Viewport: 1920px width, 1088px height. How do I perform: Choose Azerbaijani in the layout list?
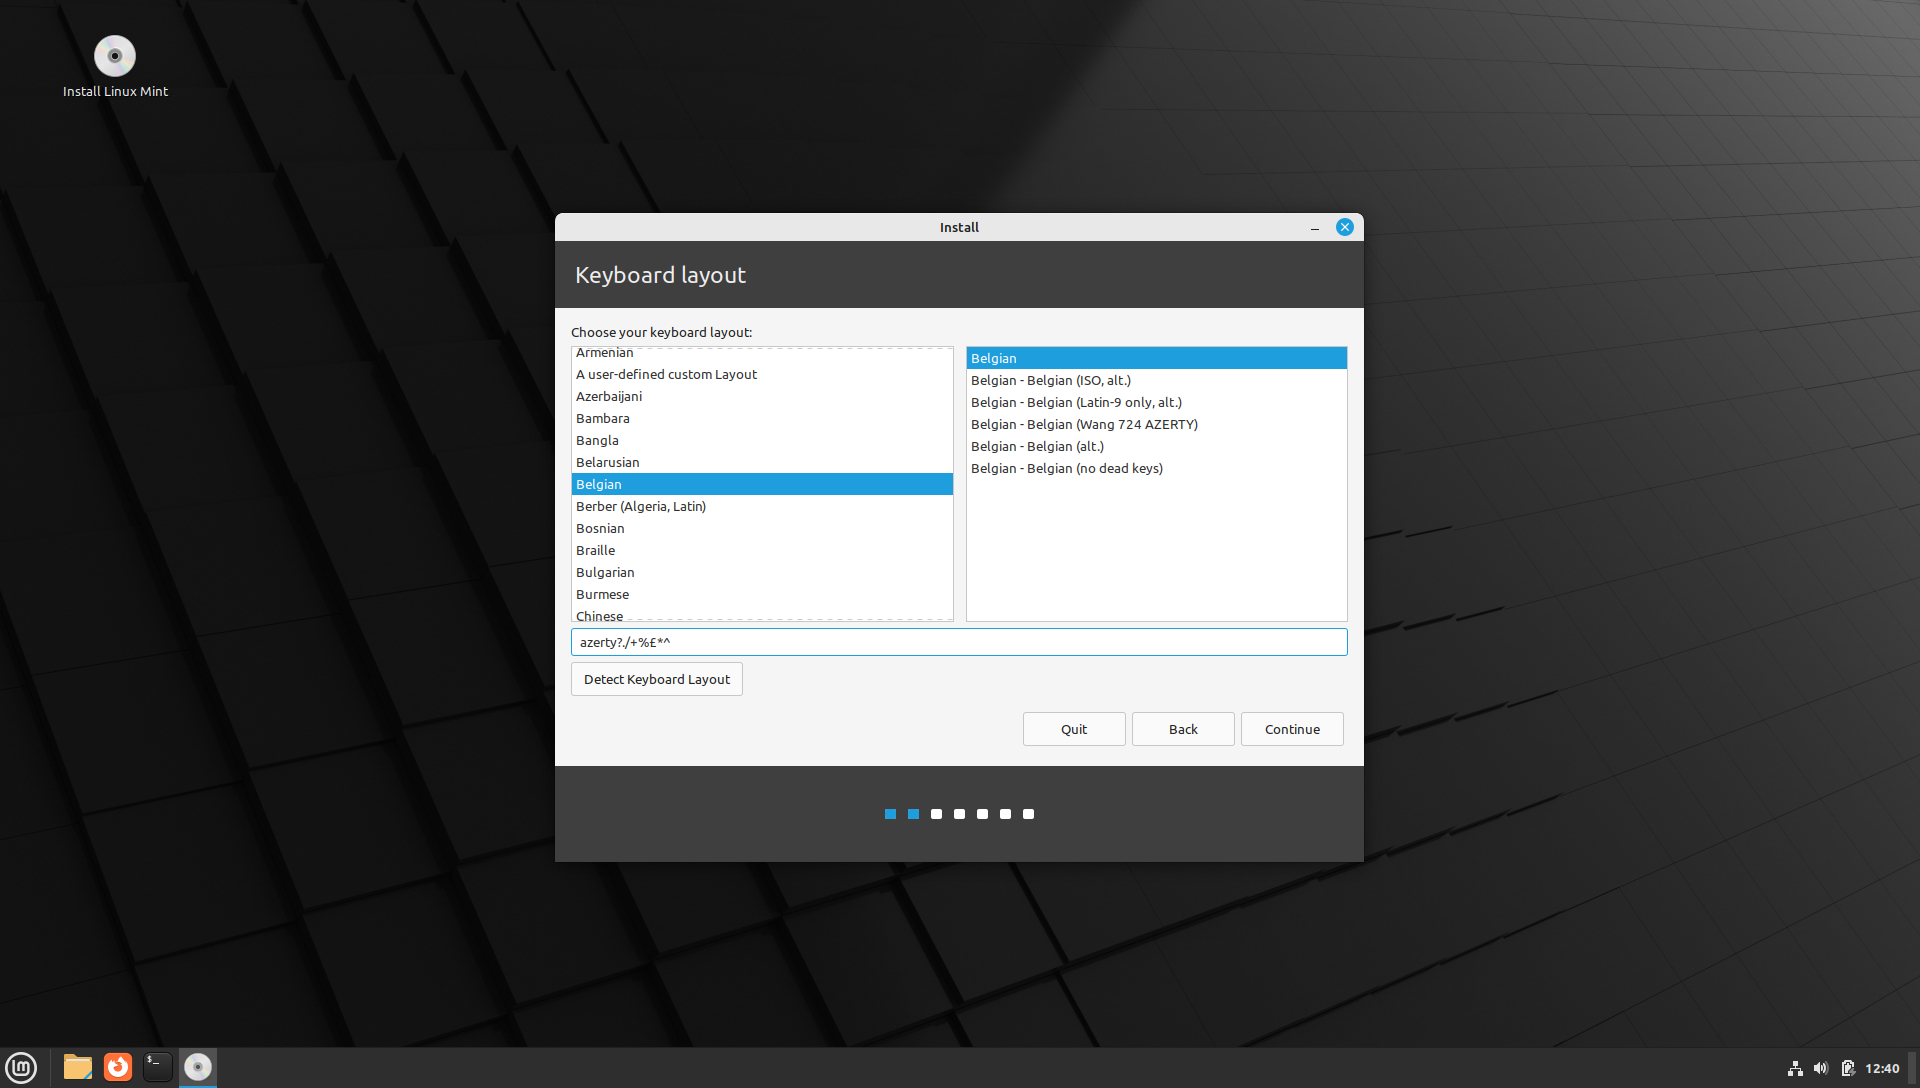click(x=762, y=396)
